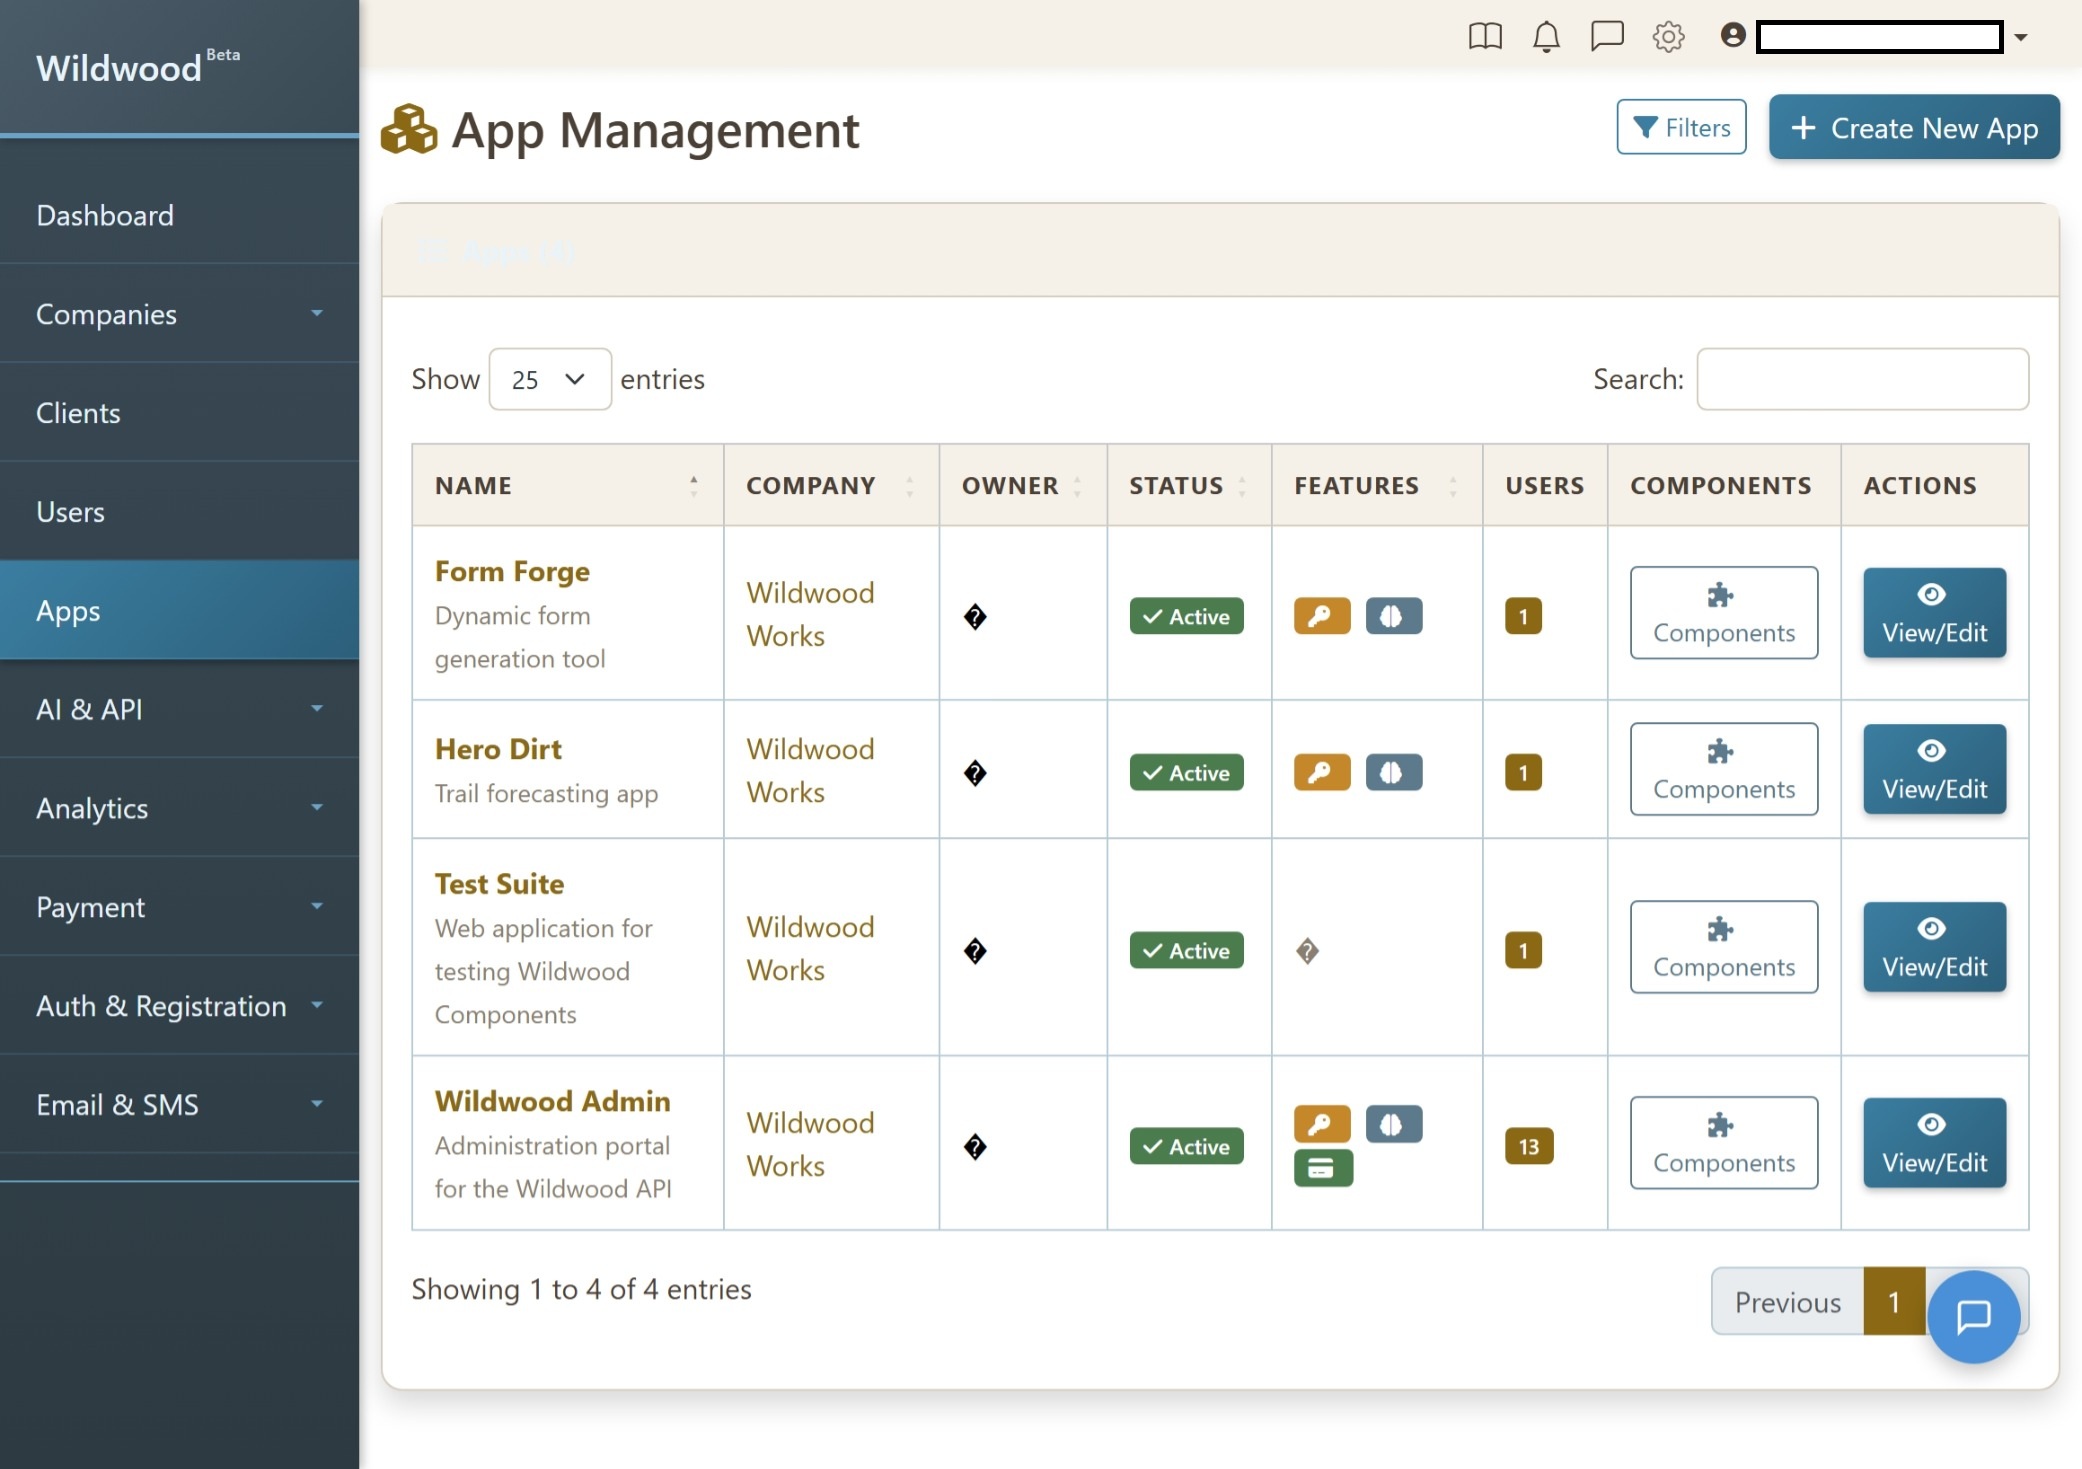The height and width of the screenshot is (1469, 2082).
Task: Click the key feature icon on Form Forge
Action: pyautogui.click(x=1322, y=616)
